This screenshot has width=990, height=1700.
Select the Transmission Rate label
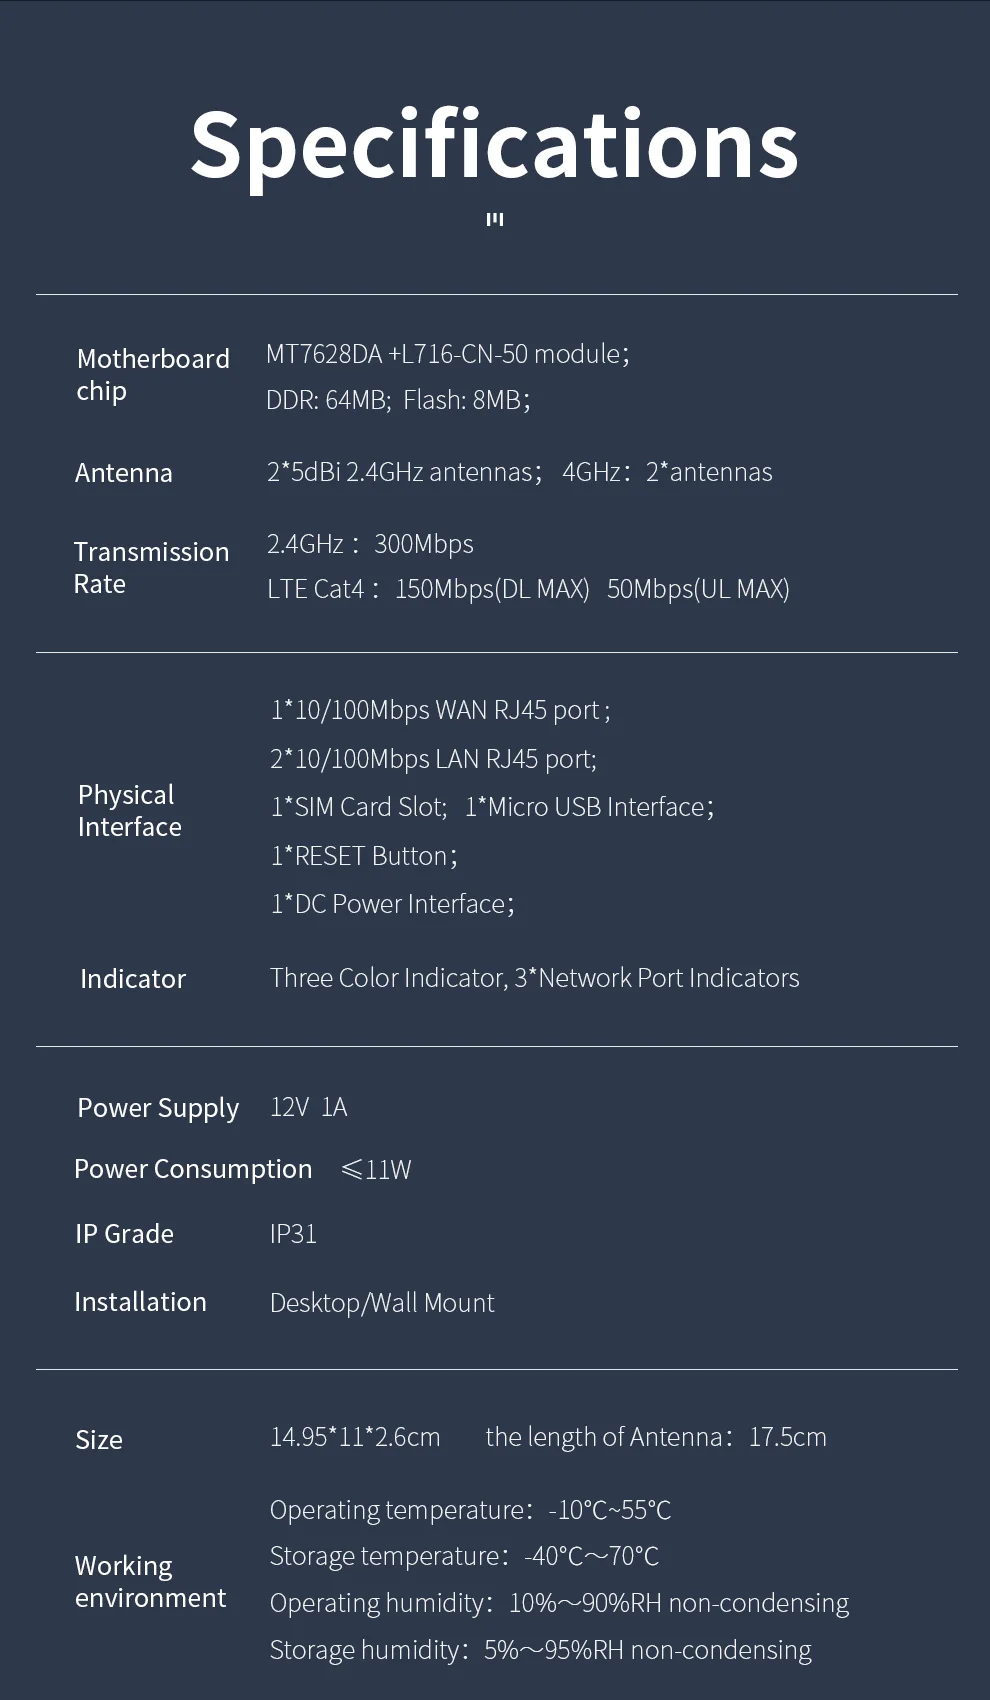(x=151, y=567)
